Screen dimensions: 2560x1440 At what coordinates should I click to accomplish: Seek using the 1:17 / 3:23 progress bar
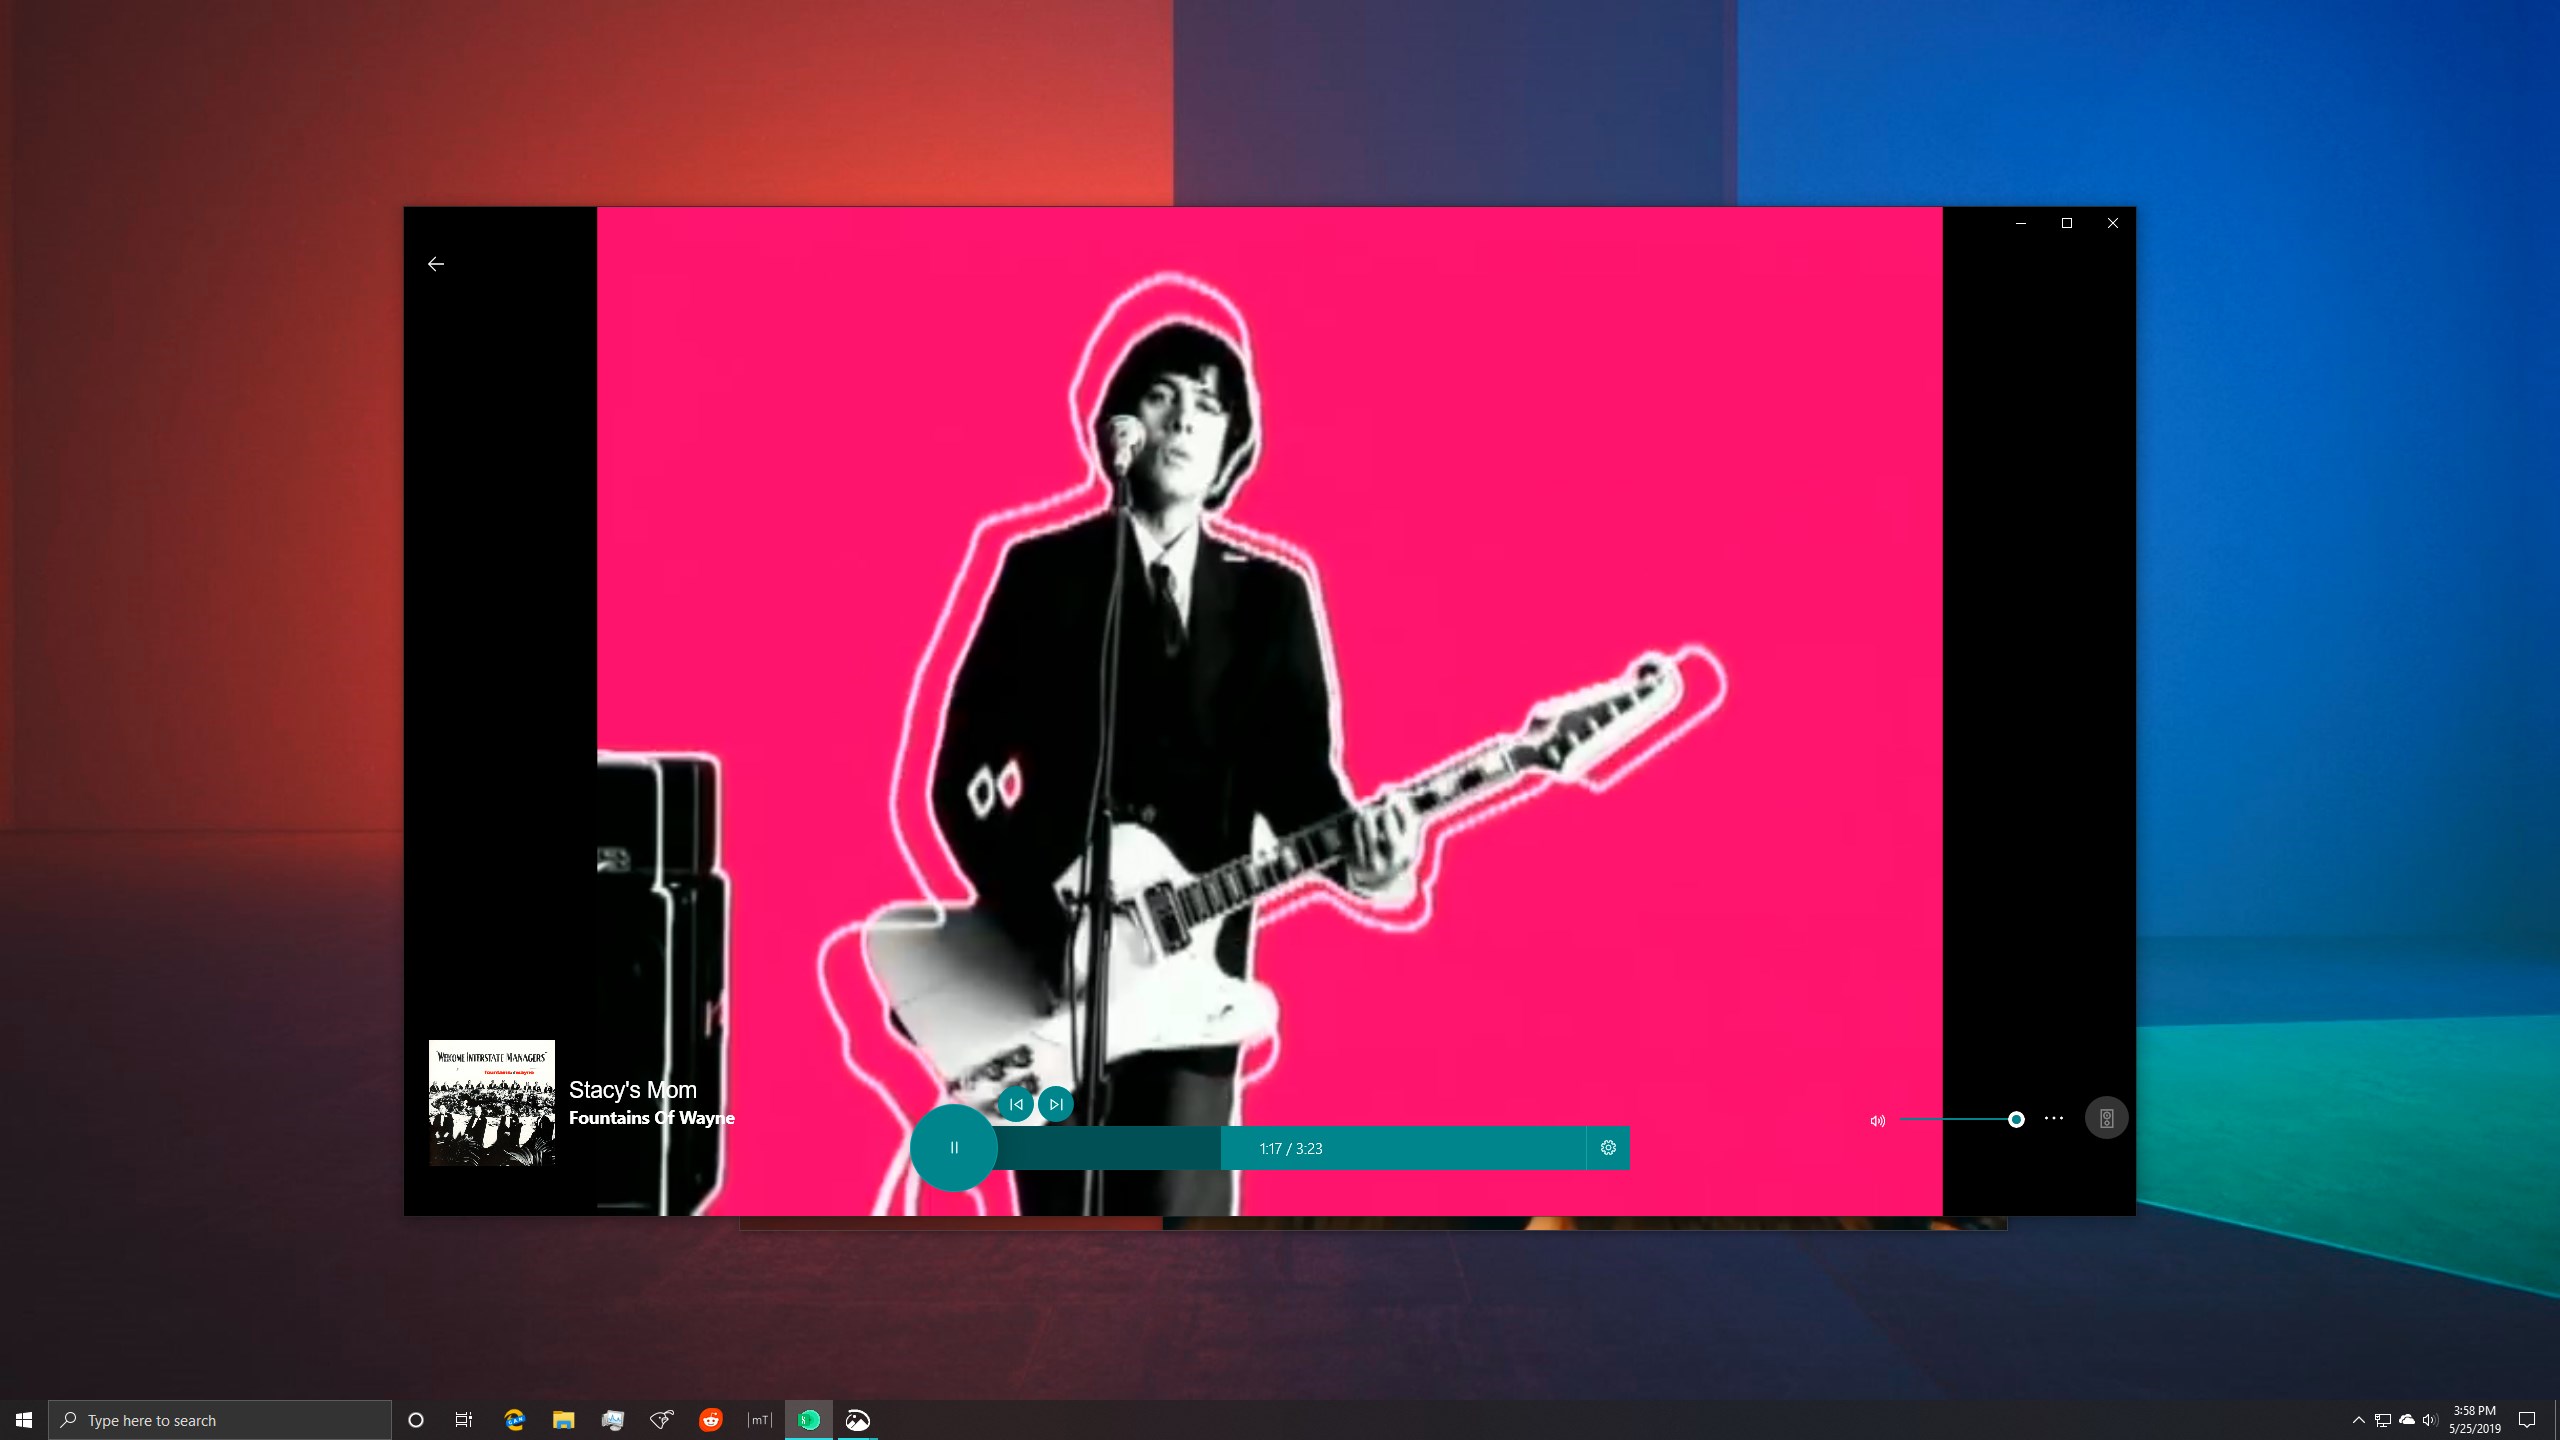coord(1400,1148)
